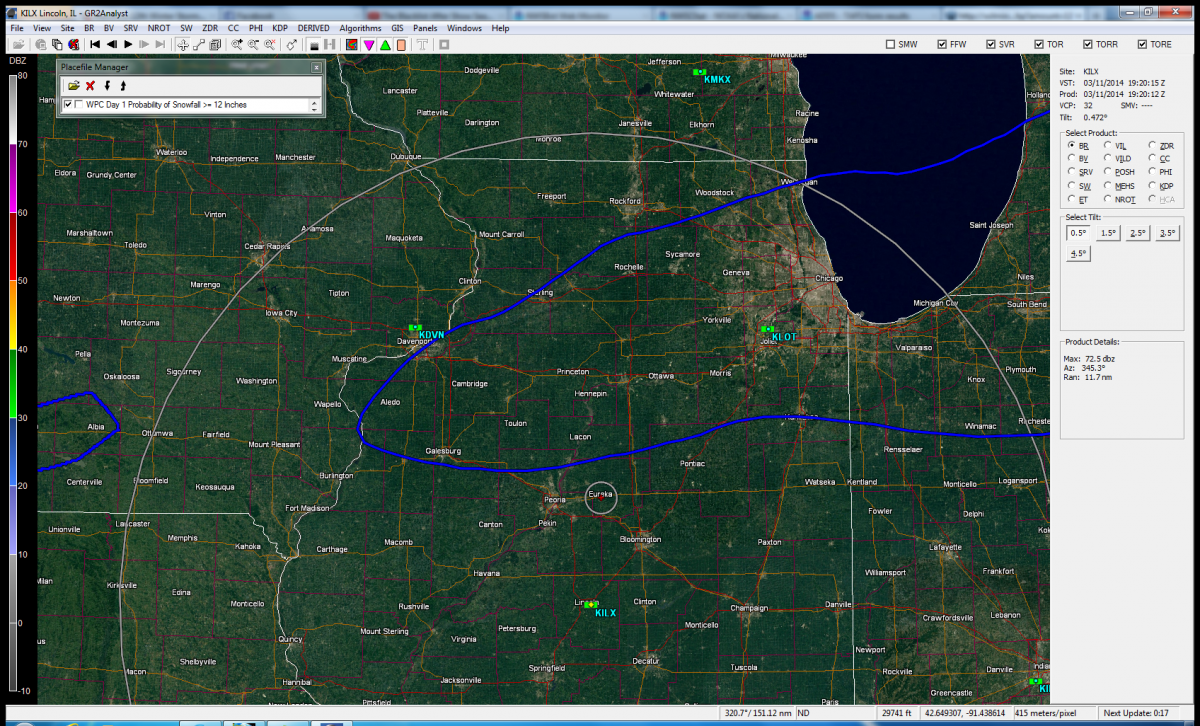
Task: Click the zoom in magnifier
Action: click(237, 44)
